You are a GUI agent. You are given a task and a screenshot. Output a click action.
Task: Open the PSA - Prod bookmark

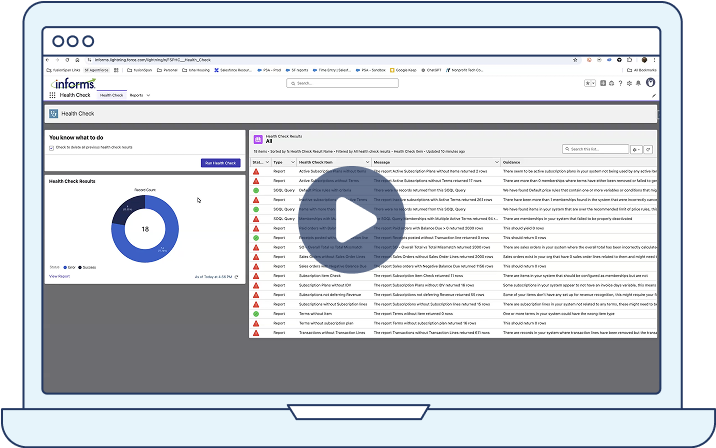coord(269,70)
